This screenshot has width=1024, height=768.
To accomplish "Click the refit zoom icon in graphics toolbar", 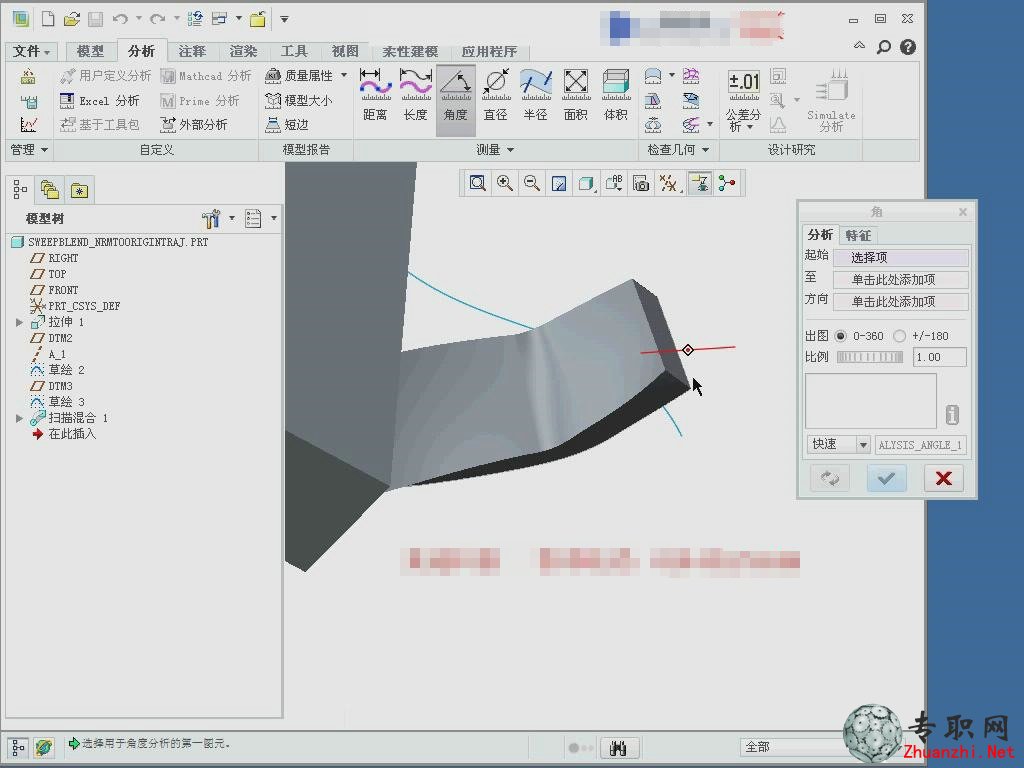I will point(477,184).
